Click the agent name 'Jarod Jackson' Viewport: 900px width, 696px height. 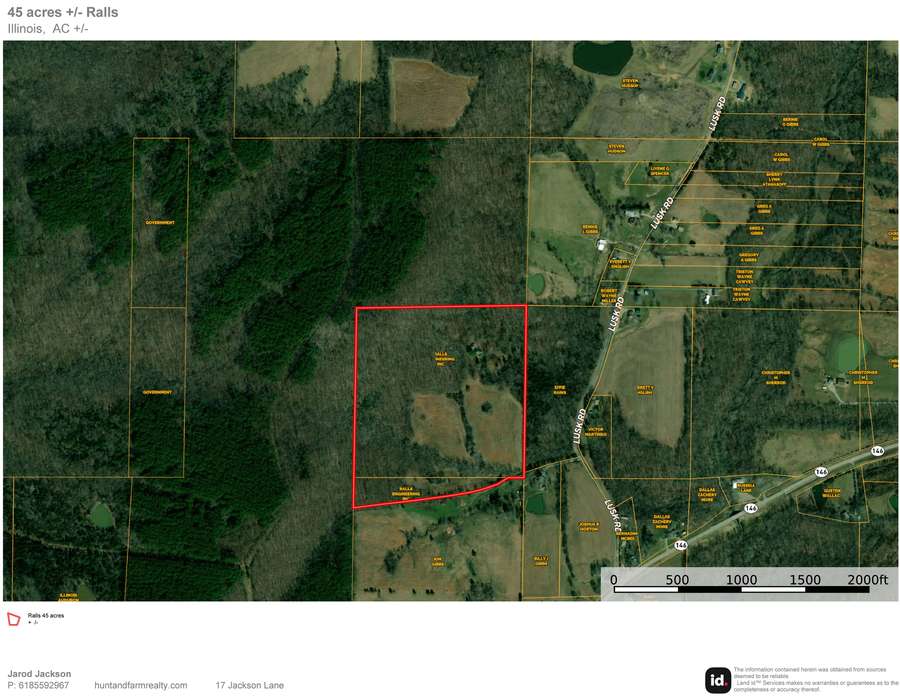pyautogui.click(x=39, y=674)
